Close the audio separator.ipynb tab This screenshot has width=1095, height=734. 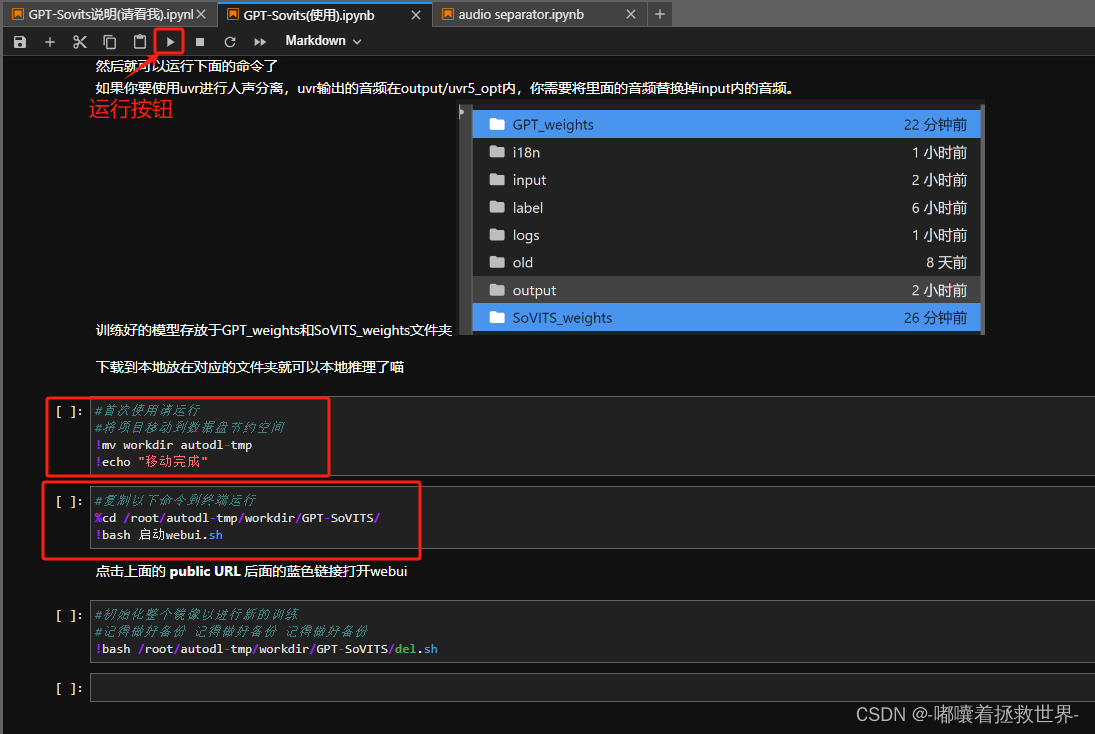631,15
